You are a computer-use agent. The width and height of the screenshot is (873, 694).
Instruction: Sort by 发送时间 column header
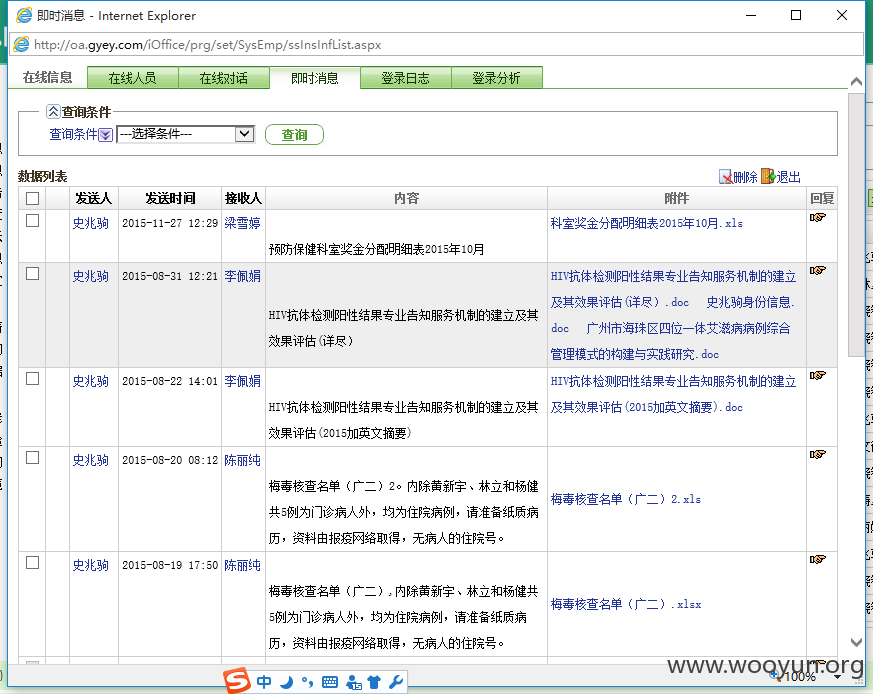pos(170,198)
